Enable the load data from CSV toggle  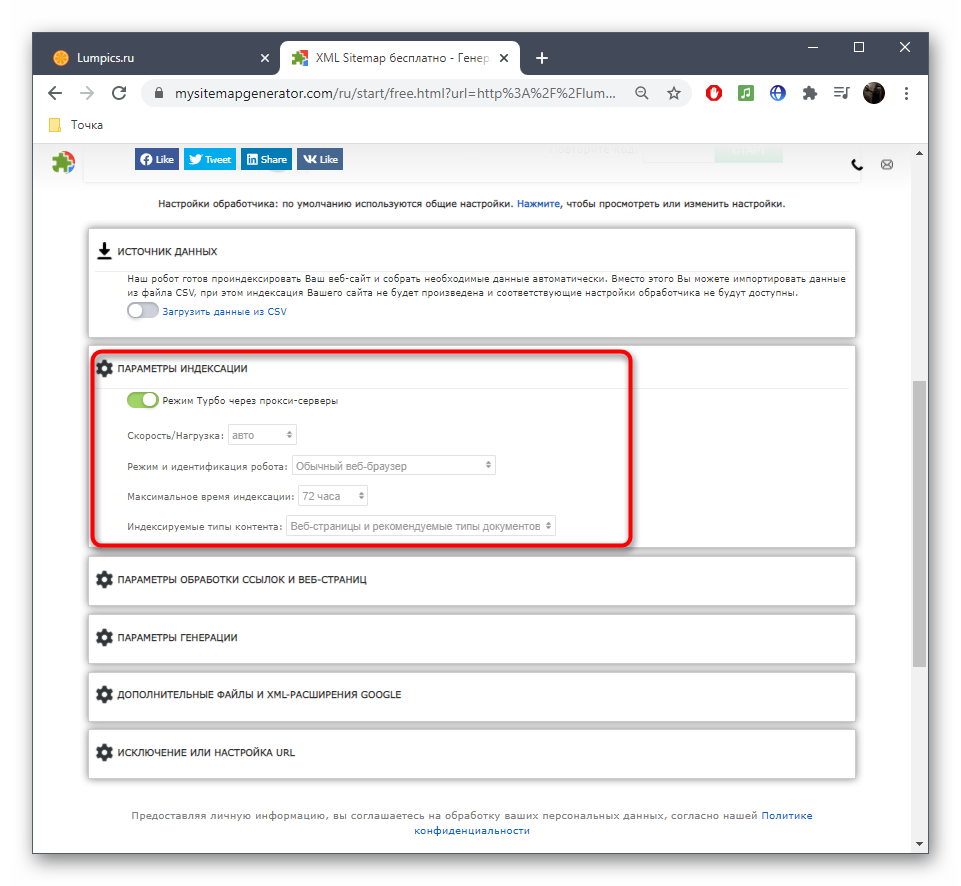click(x=143, y=311)
